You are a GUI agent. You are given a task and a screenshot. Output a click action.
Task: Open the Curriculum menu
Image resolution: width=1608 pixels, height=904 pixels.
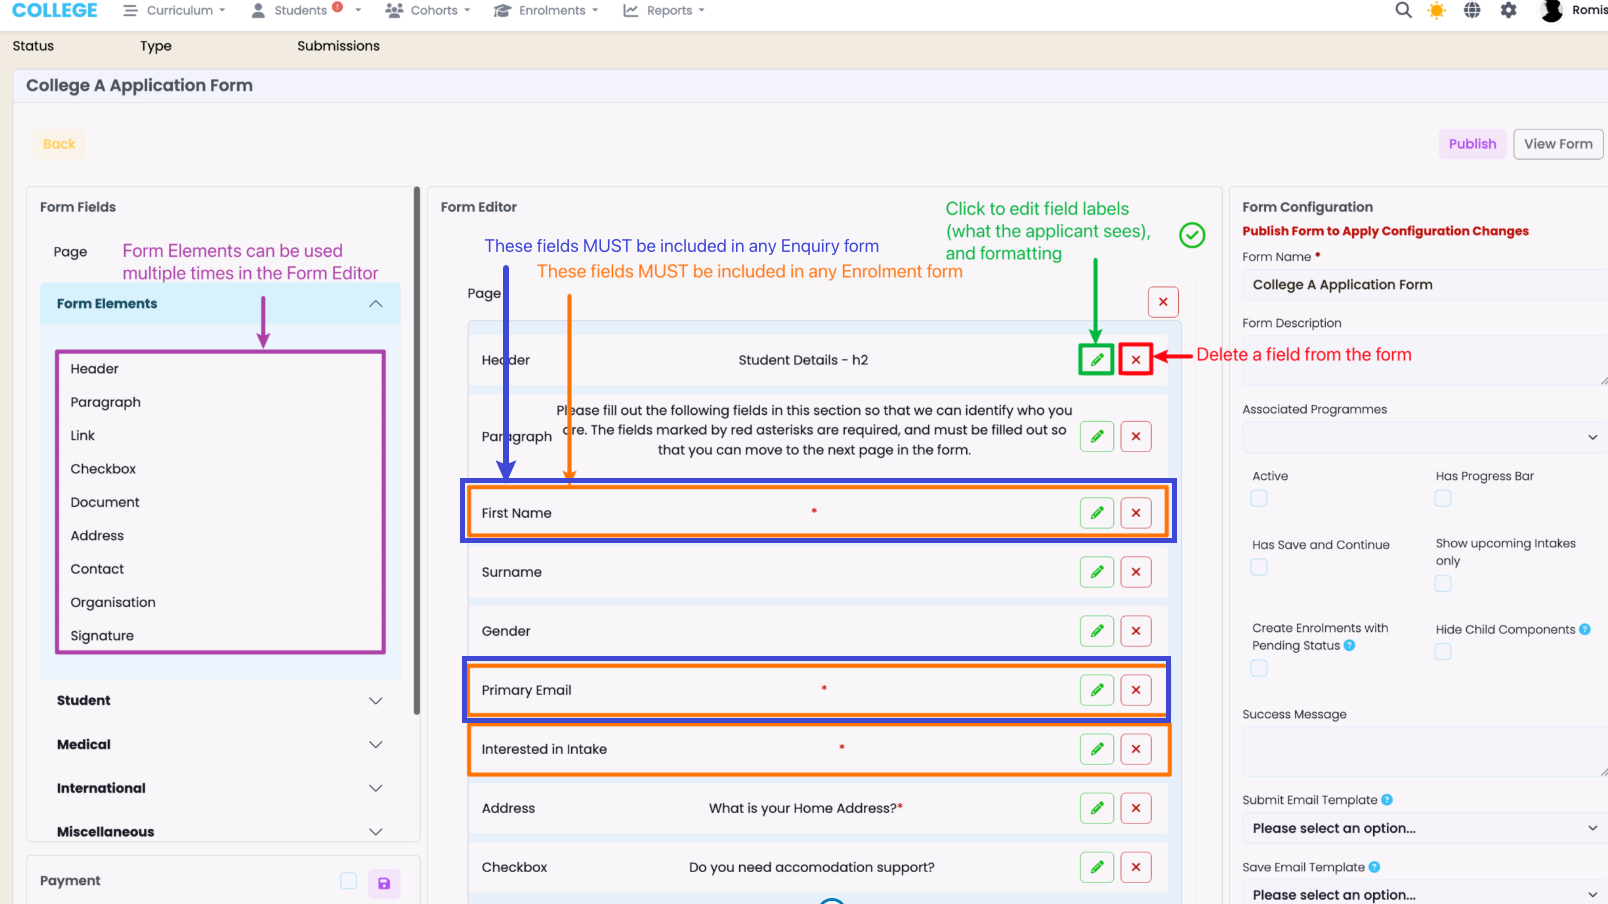coord(174,10)
